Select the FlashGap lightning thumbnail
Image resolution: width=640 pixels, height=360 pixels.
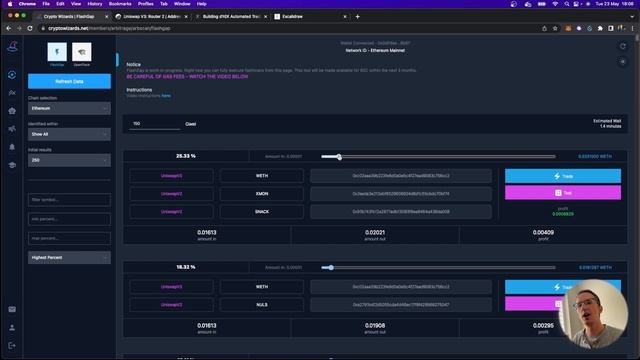coord(57,52)
